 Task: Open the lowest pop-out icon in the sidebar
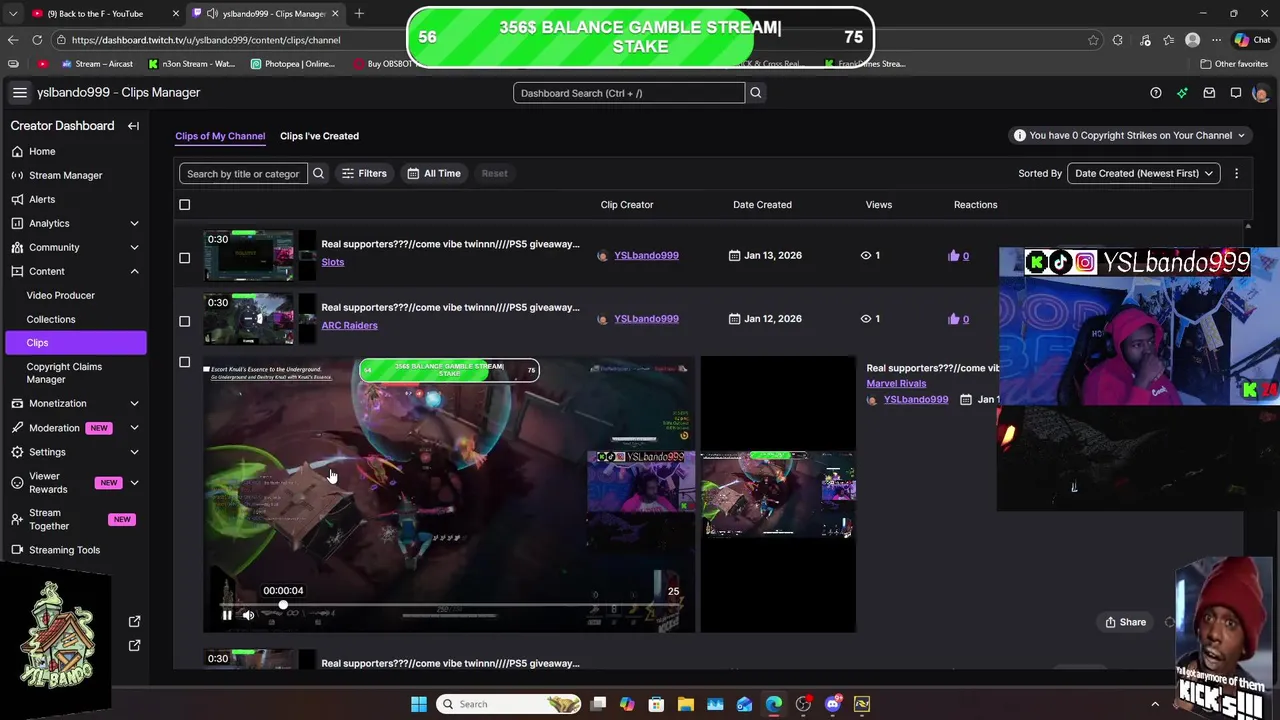point(135,646)
